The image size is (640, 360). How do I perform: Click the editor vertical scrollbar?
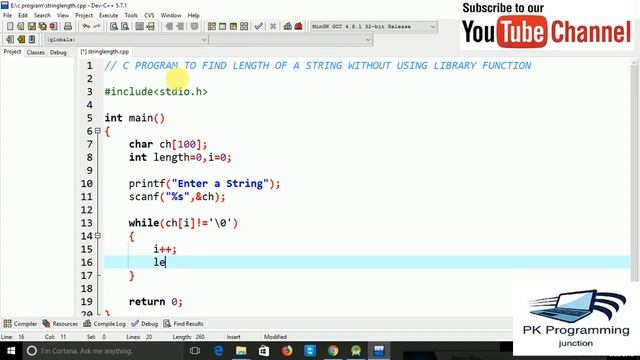click(x=634, y=171)
